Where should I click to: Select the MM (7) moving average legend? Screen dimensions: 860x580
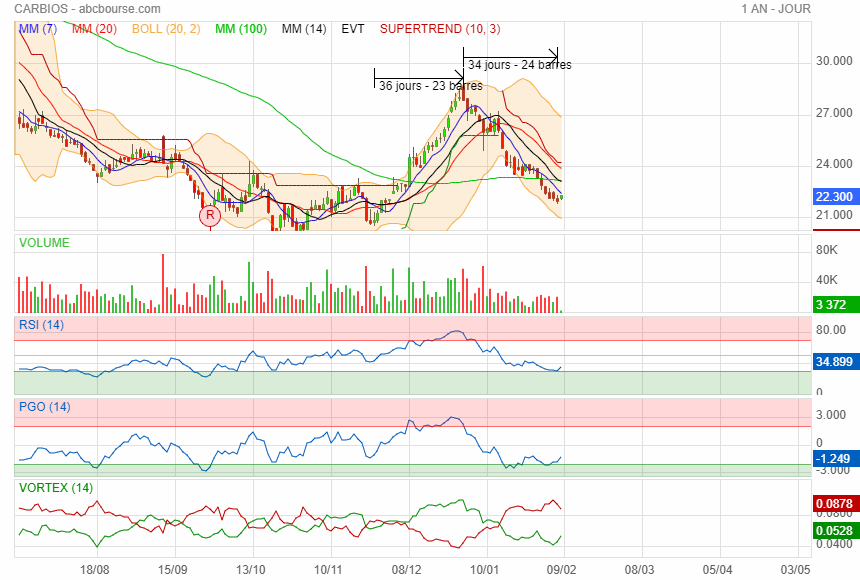tap(38, 29)
